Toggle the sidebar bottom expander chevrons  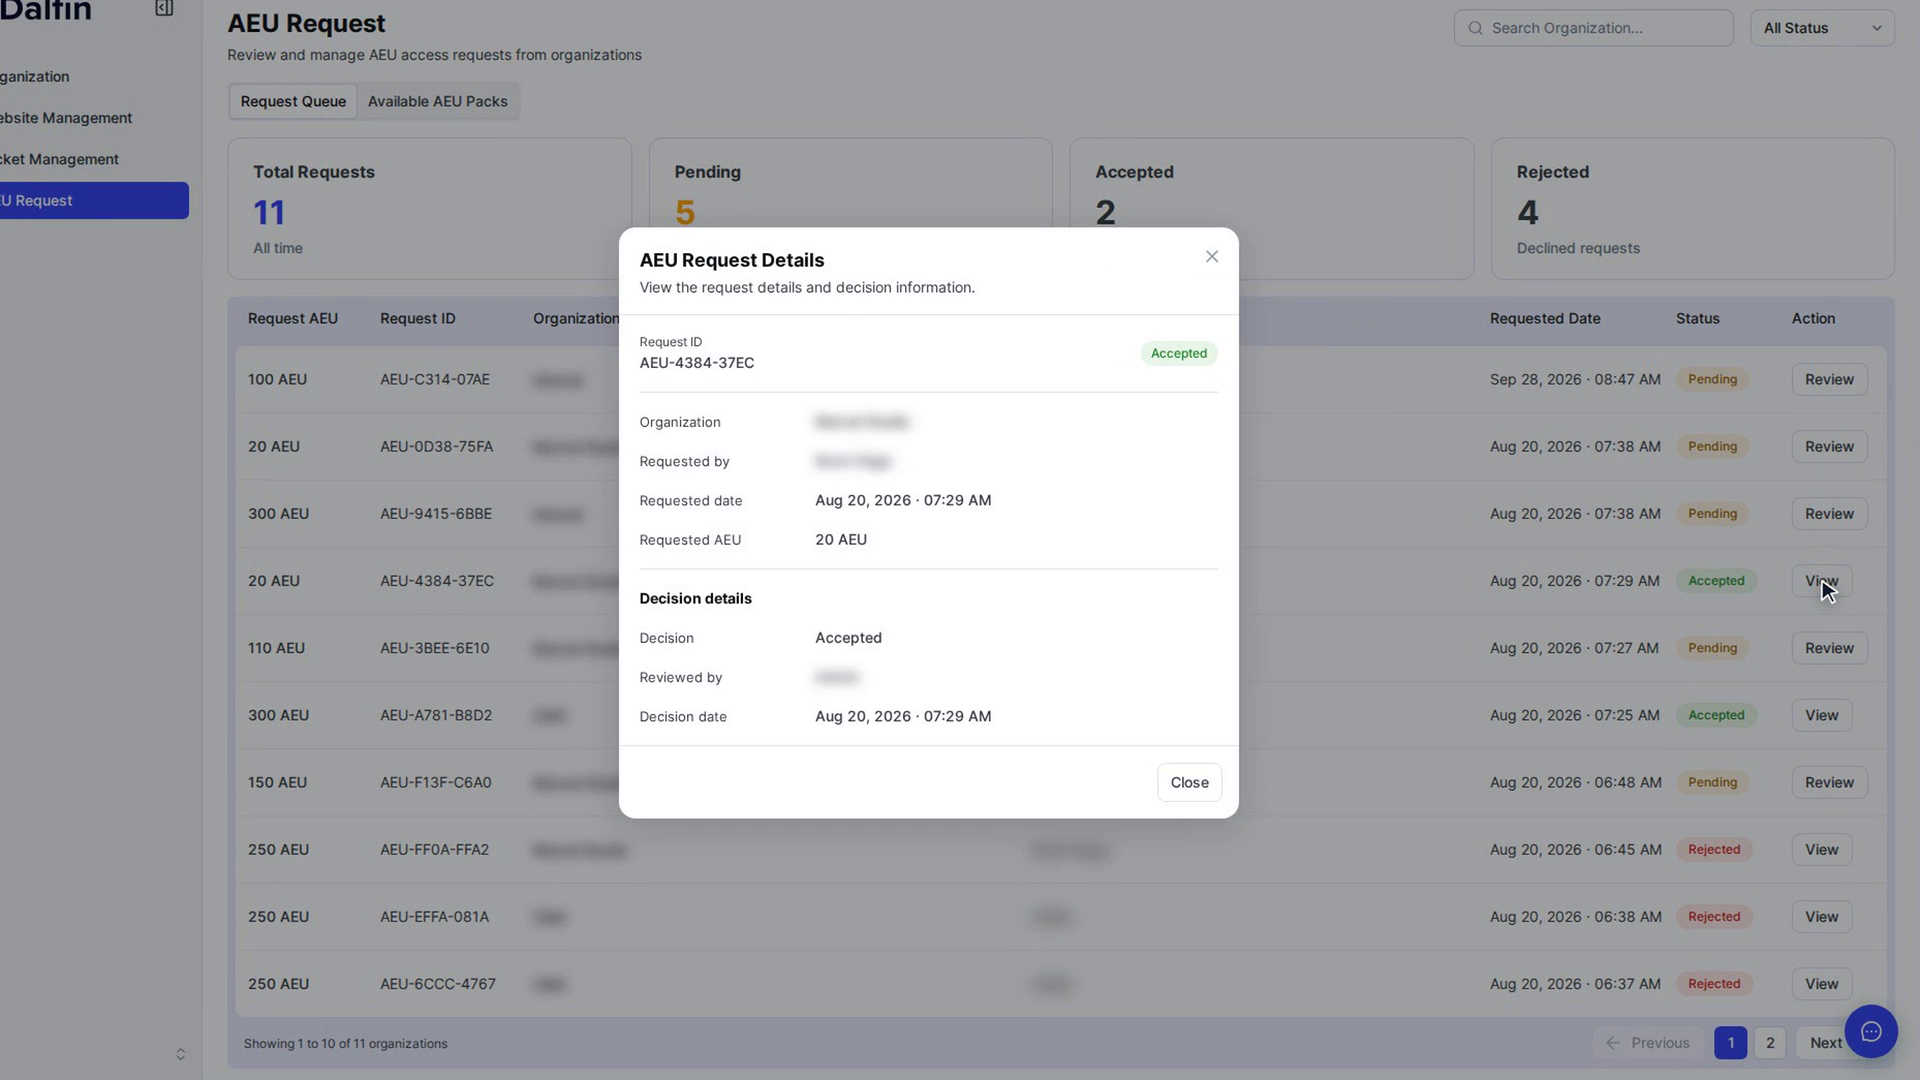click(180, 1054)
